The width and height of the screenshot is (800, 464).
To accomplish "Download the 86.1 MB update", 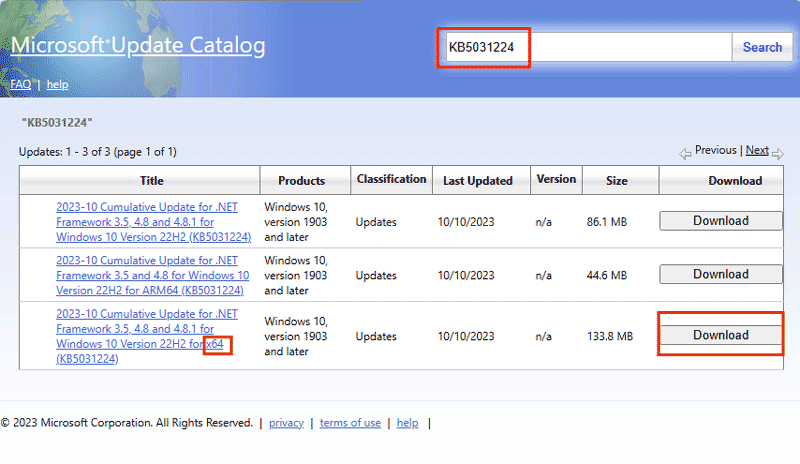I will 720,221.
